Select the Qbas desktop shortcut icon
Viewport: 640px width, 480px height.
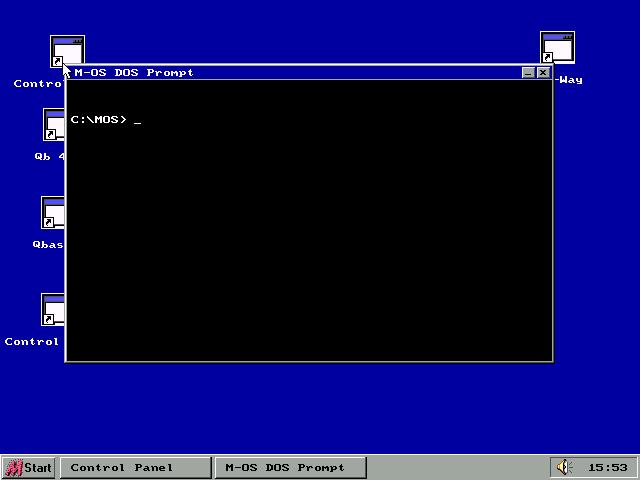click(52, 213)
